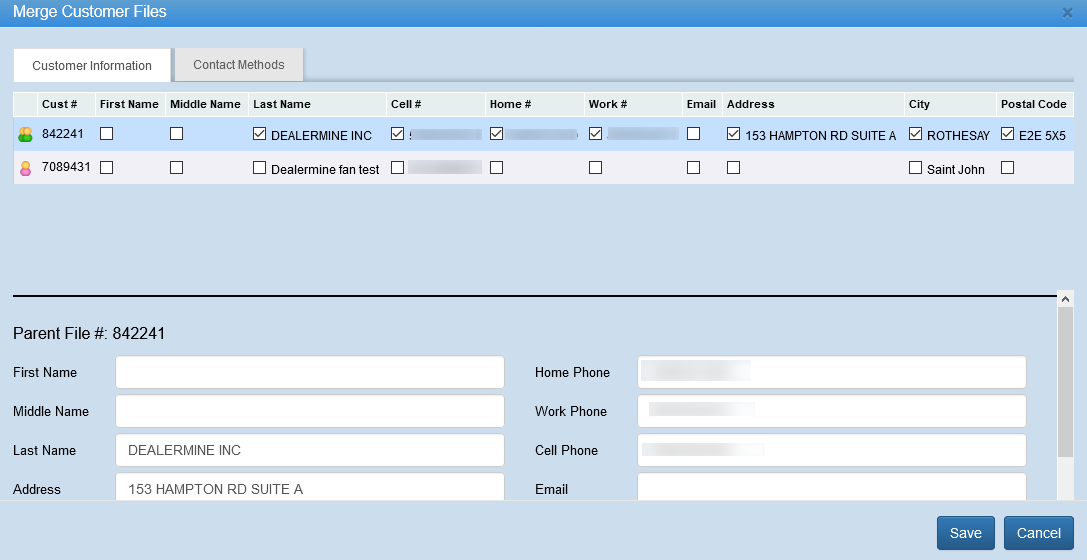Save the merged customer file
The width and height of the screenshot is (1087, 560).
965,533
